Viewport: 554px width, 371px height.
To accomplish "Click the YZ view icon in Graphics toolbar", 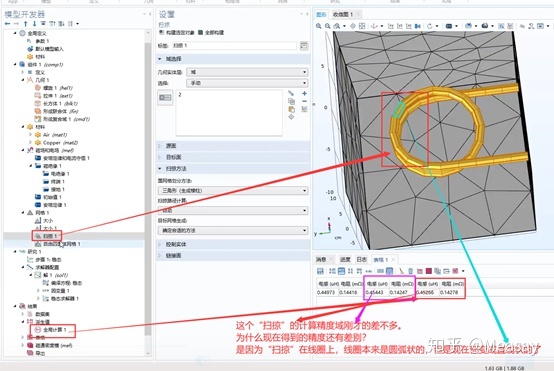I will point(400,26).
